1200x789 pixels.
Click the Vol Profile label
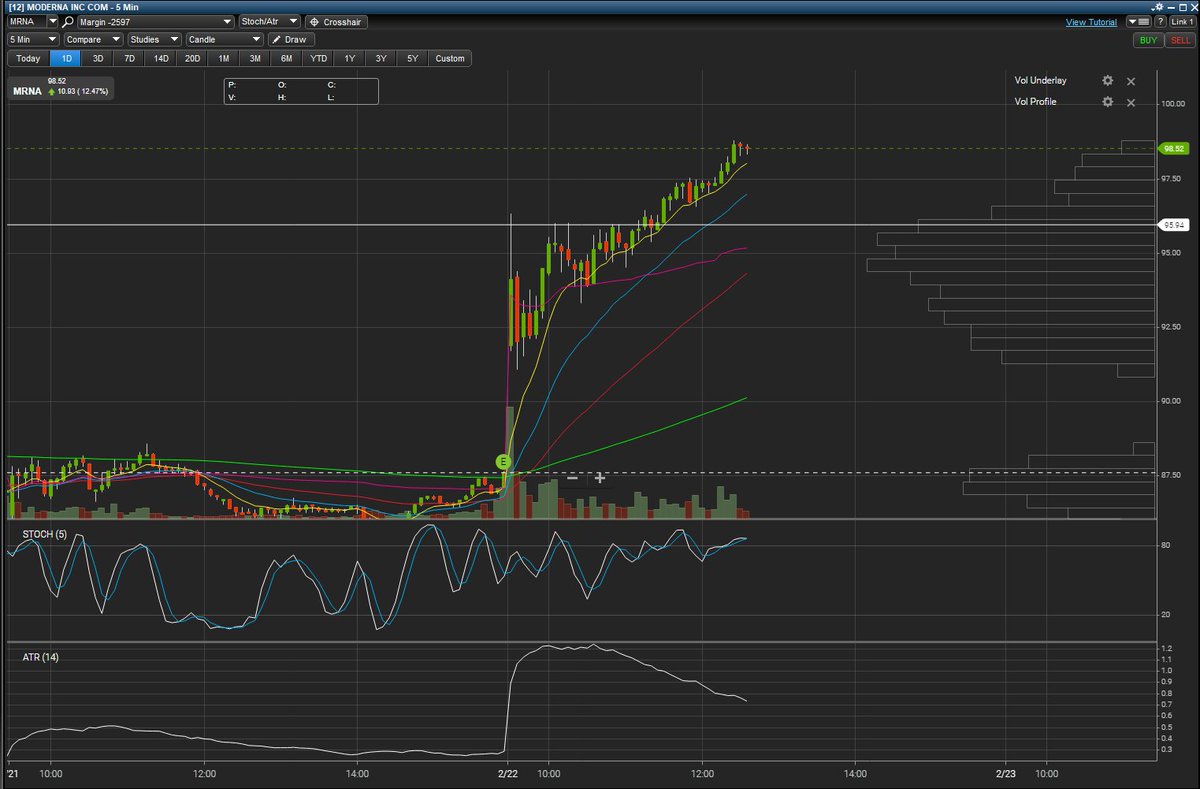(x=1035, y=102)
